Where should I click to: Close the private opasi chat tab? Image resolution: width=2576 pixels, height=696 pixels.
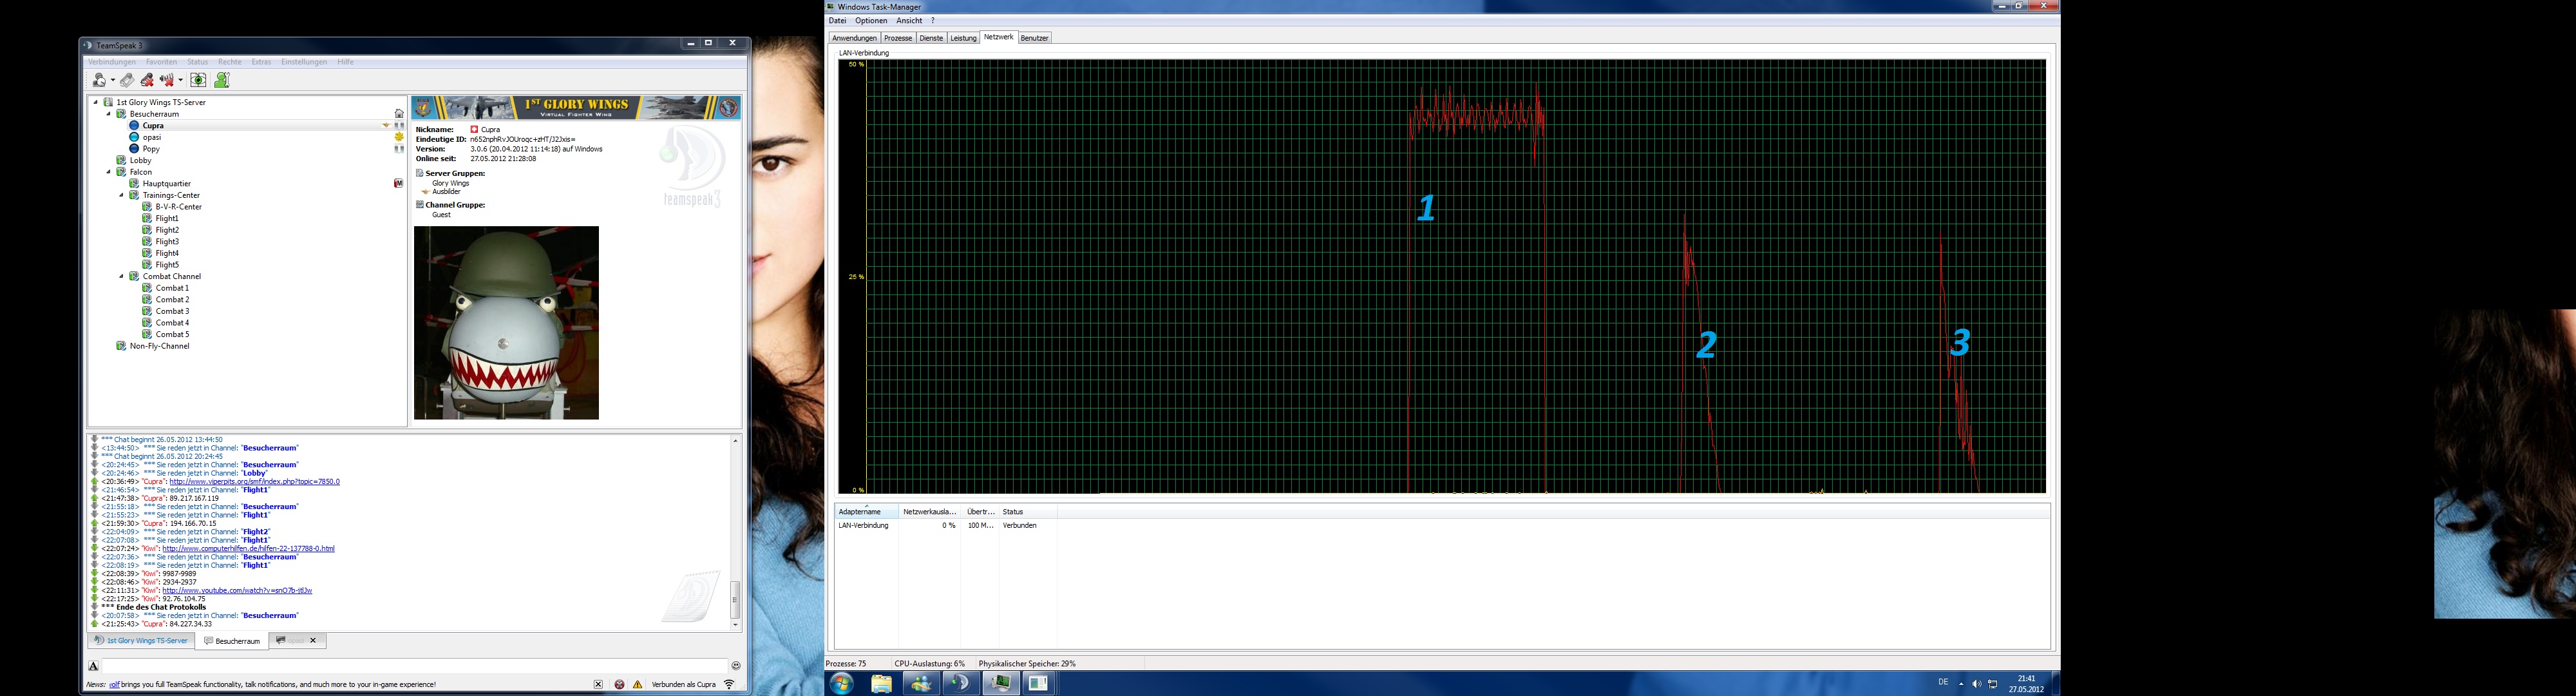click(x=313, y=640)
